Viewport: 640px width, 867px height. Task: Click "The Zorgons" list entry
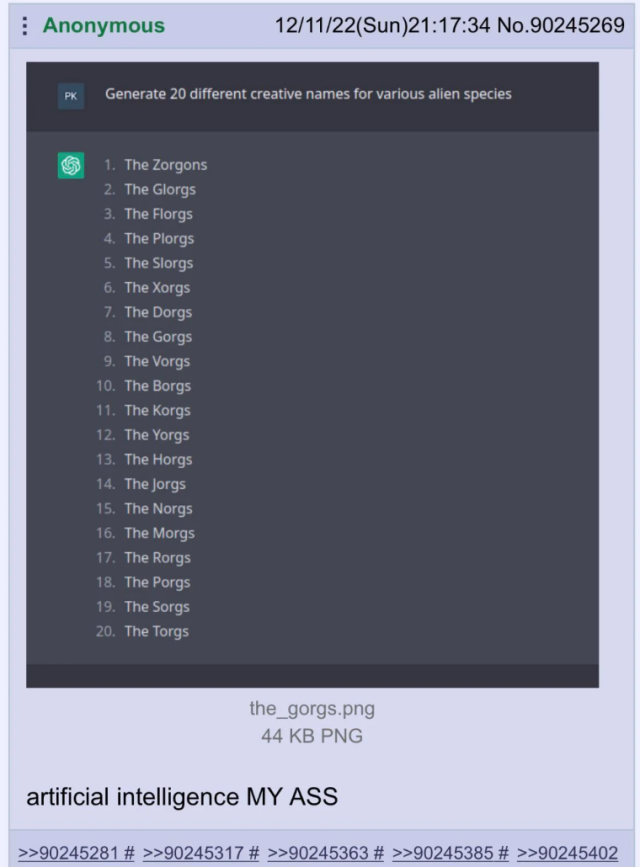pyautogui.click(x=165, y=165)
